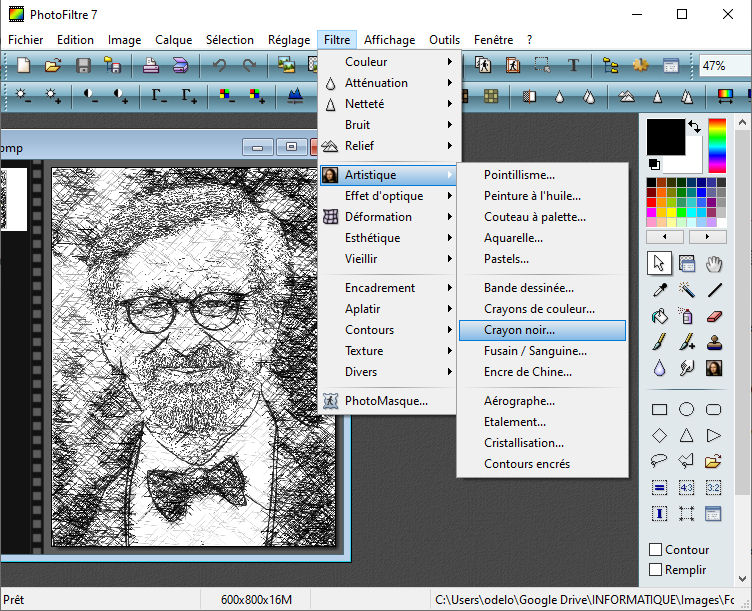
Task: Open the zoom percentage 47% box
Action: click(x=724, y=66)
